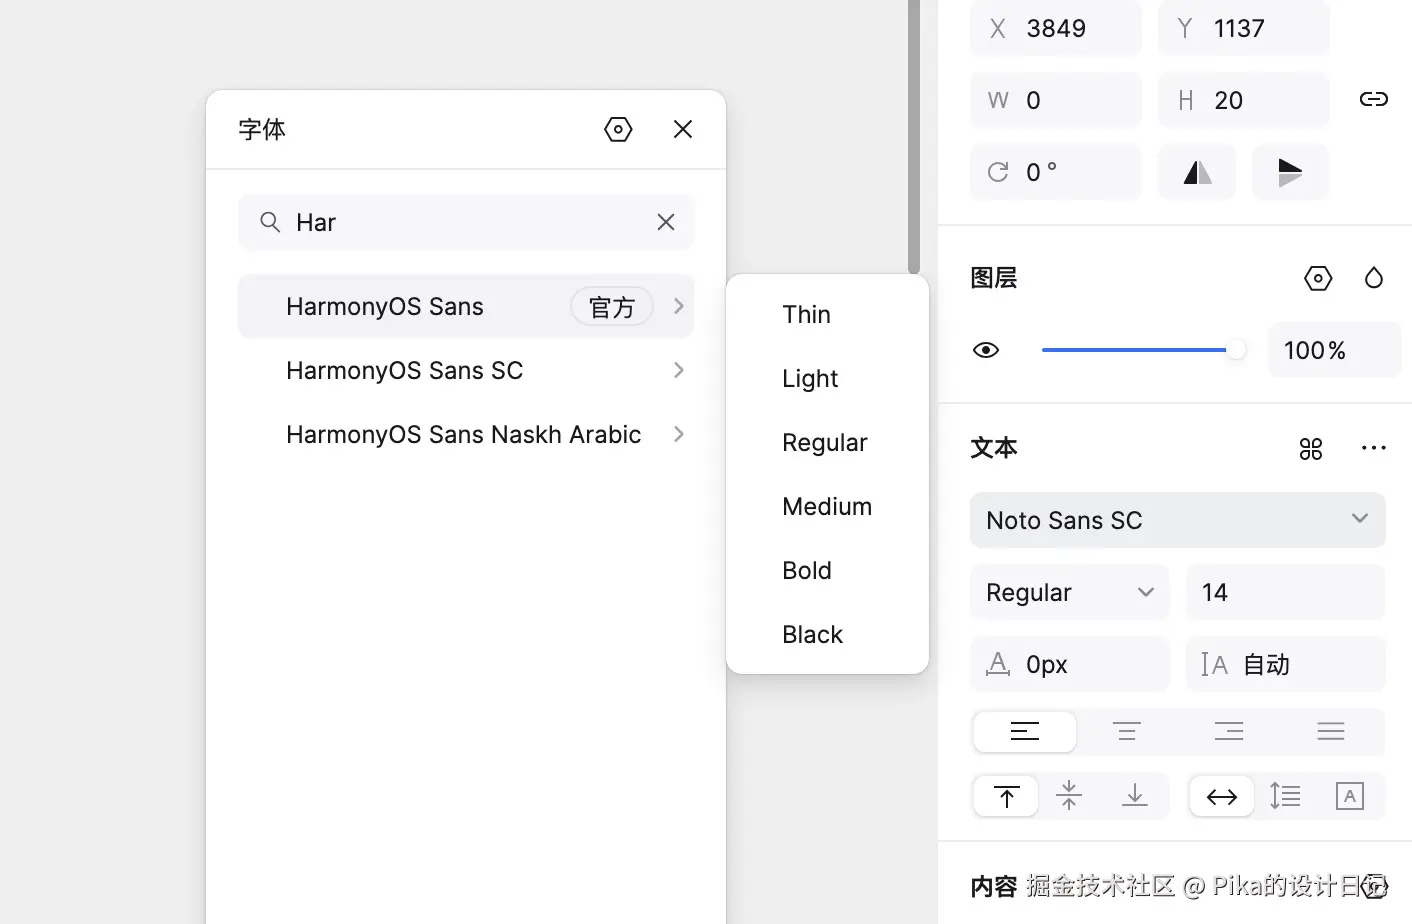
Task: Choose Medium font weight
Action: (x=828, y=506)
